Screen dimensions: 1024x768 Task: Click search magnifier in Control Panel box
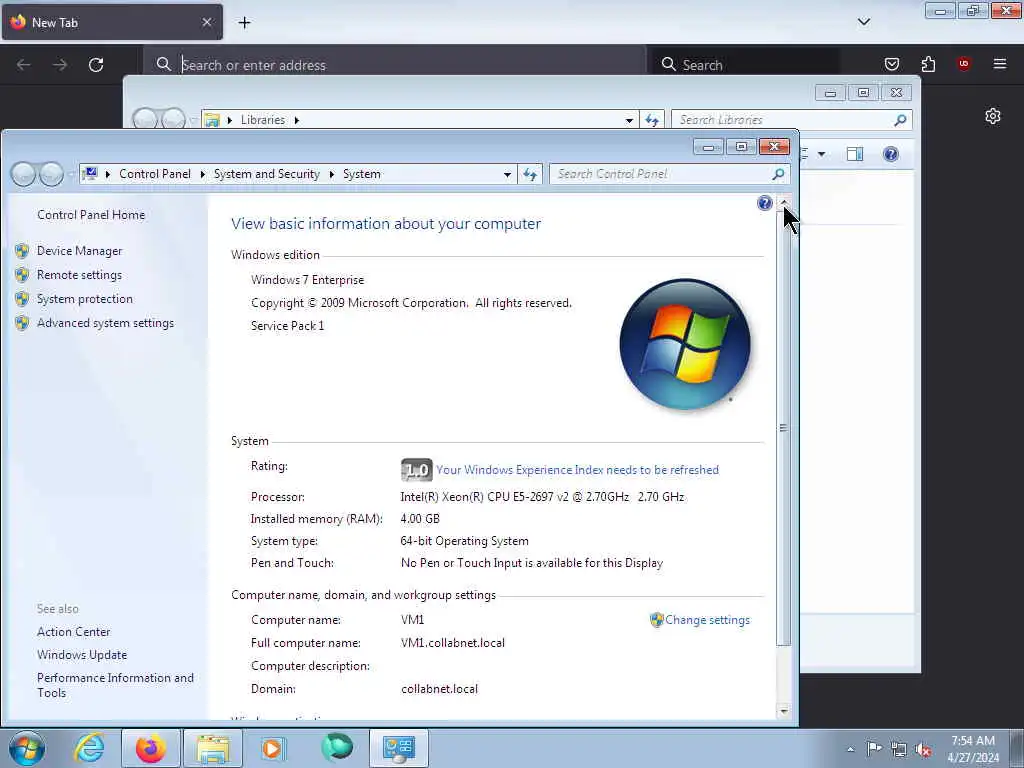click(x=778, y=174)
